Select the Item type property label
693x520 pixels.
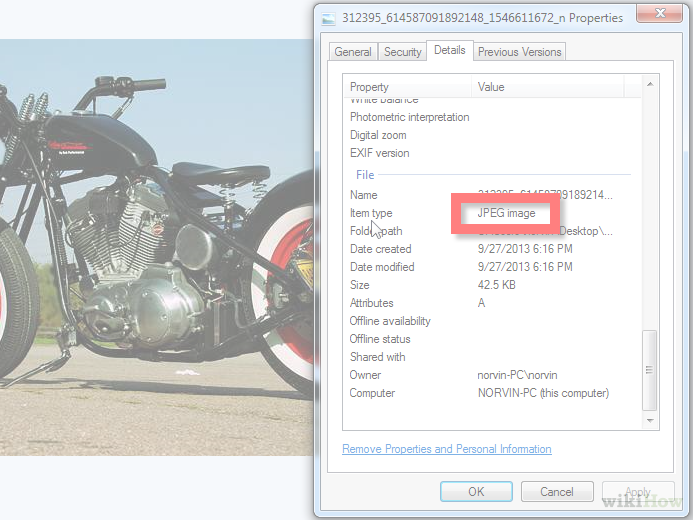click(x=371, y=213)
